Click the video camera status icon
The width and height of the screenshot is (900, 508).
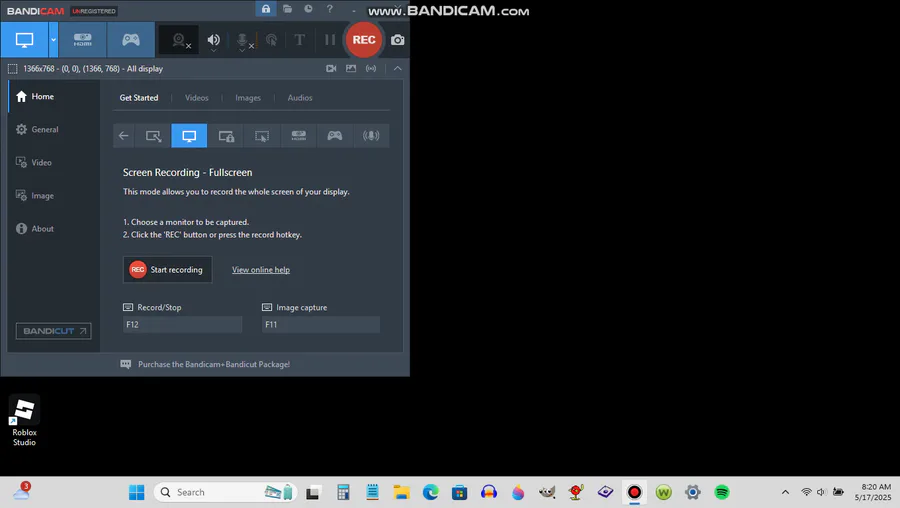[x=331, y=68]
